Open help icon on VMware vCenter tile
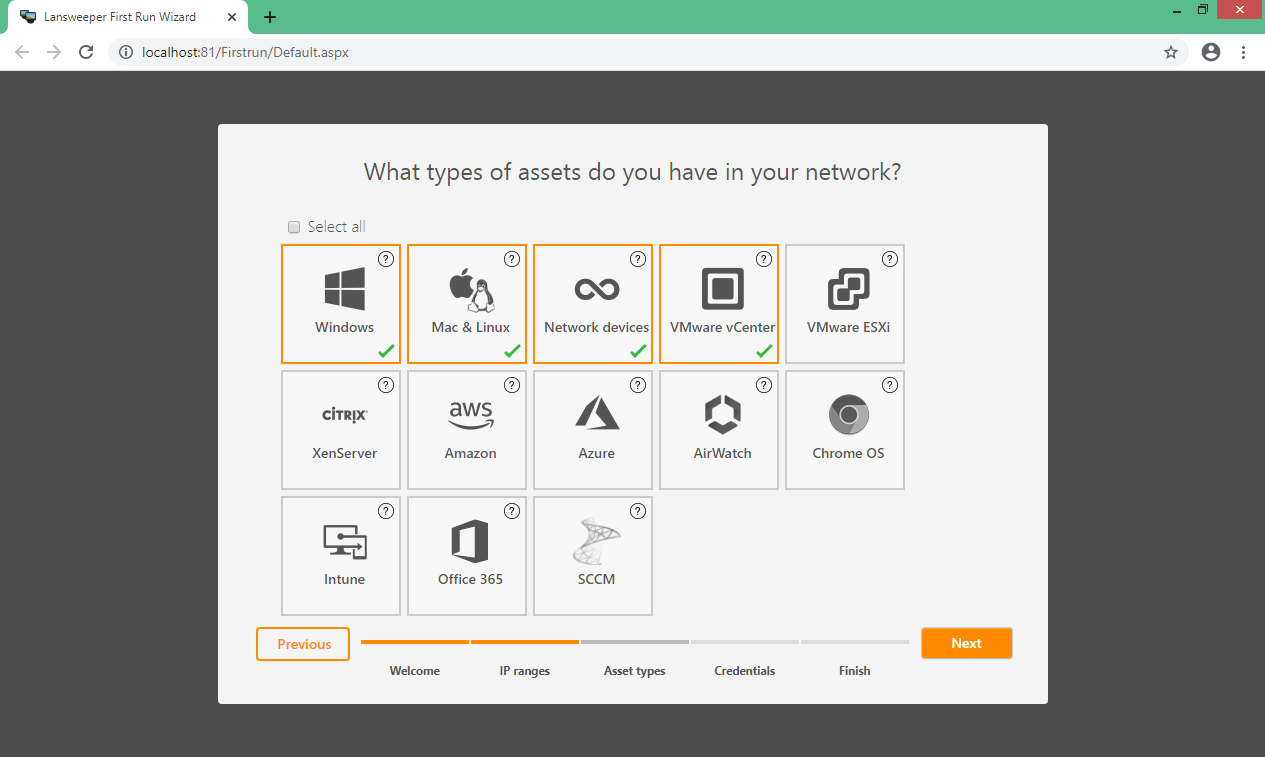Viewport: 1265px width, 757px height. (x=764, y=259)
